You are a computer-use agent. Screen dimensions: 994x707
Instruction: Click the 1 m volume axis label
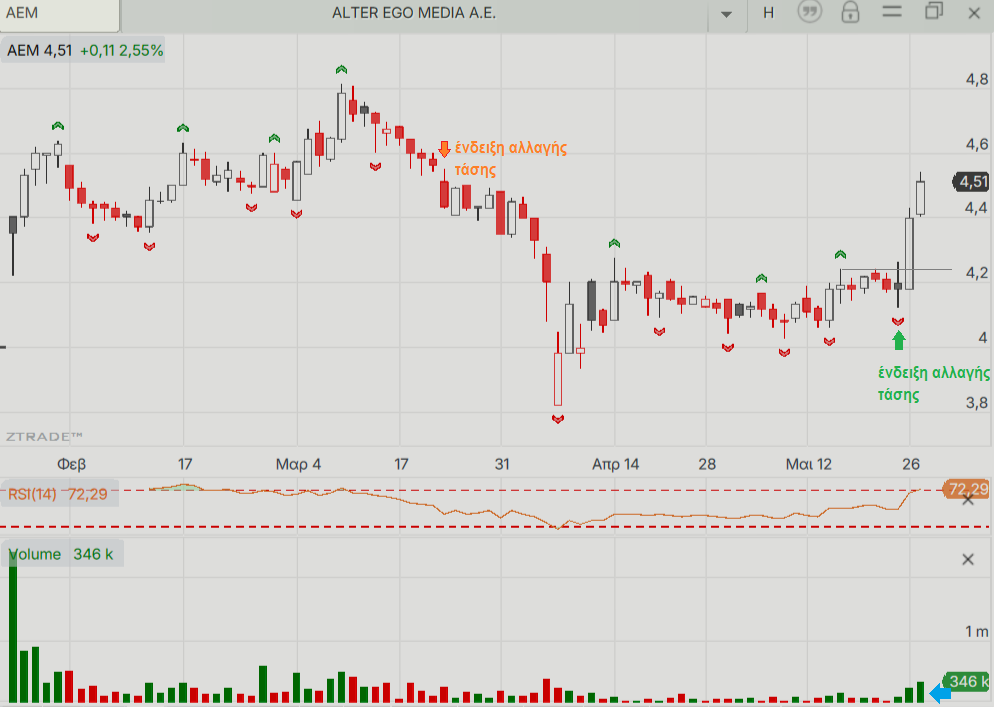(x=977, y=632)
